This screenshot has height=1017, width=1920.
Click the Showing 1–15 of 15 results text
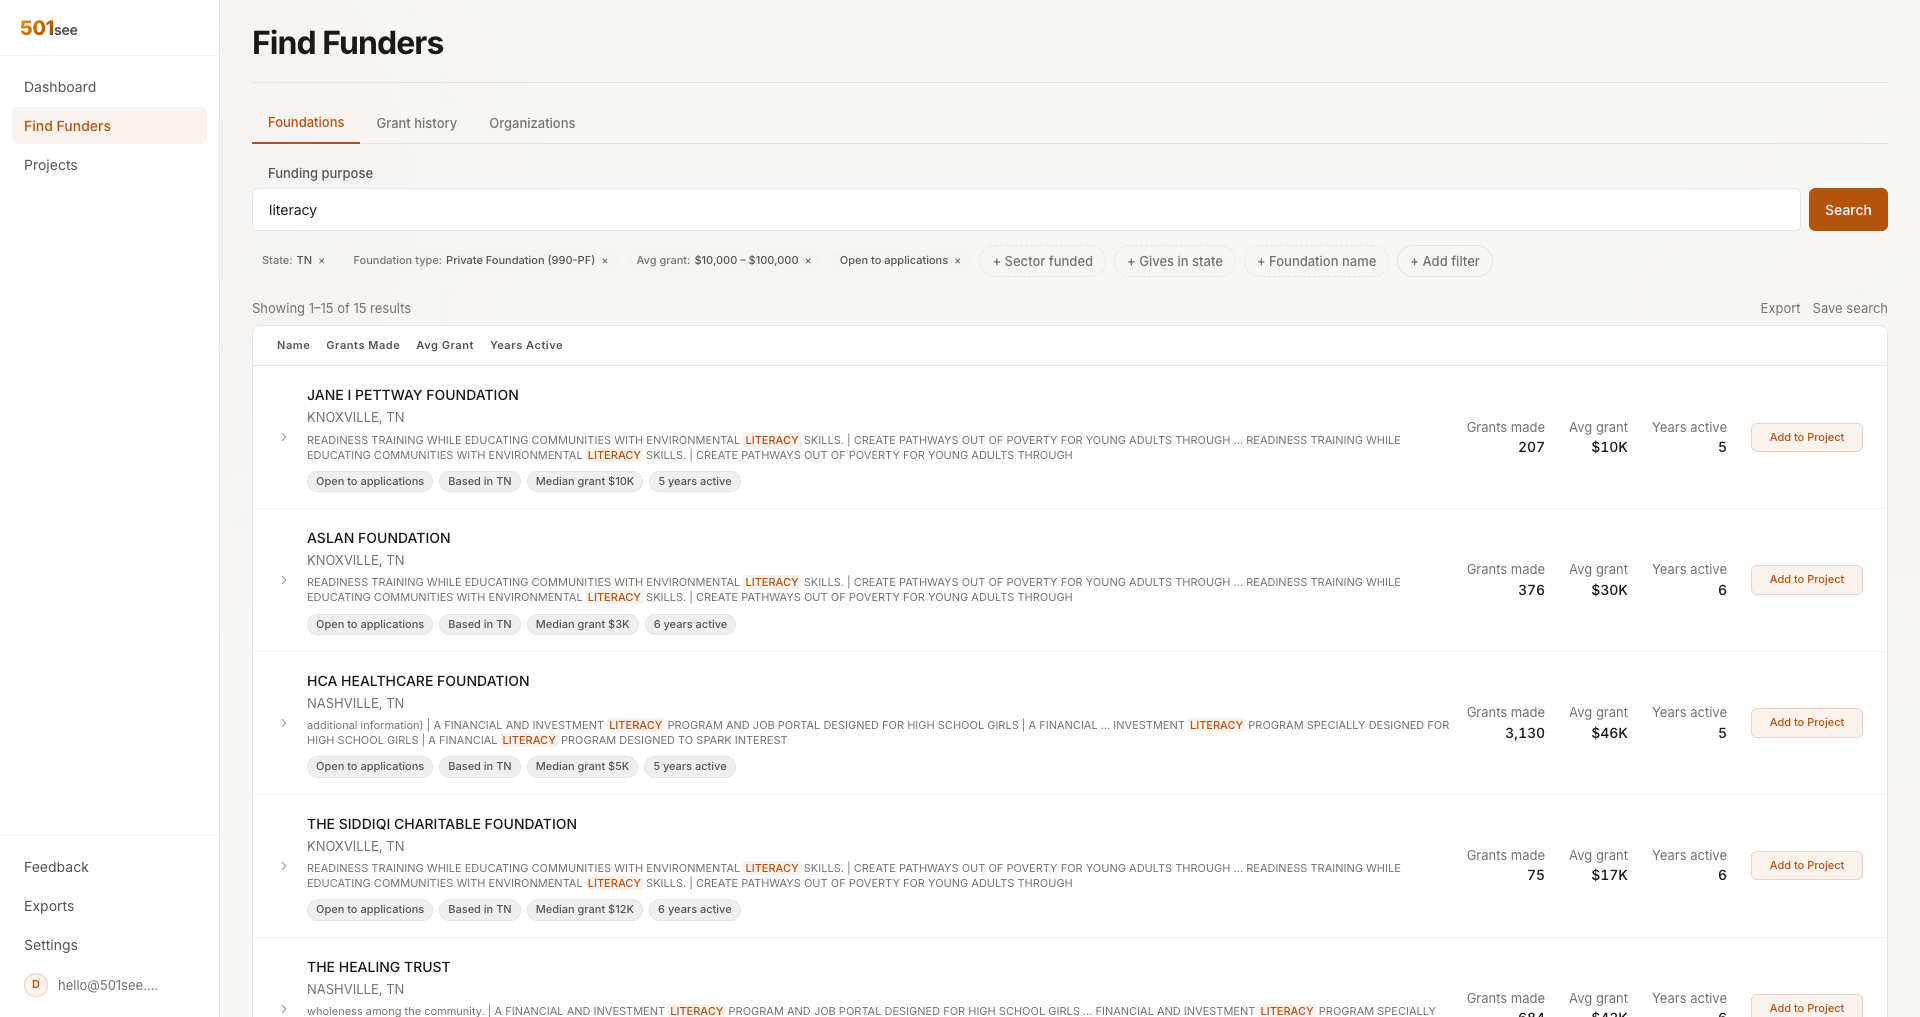331,308
